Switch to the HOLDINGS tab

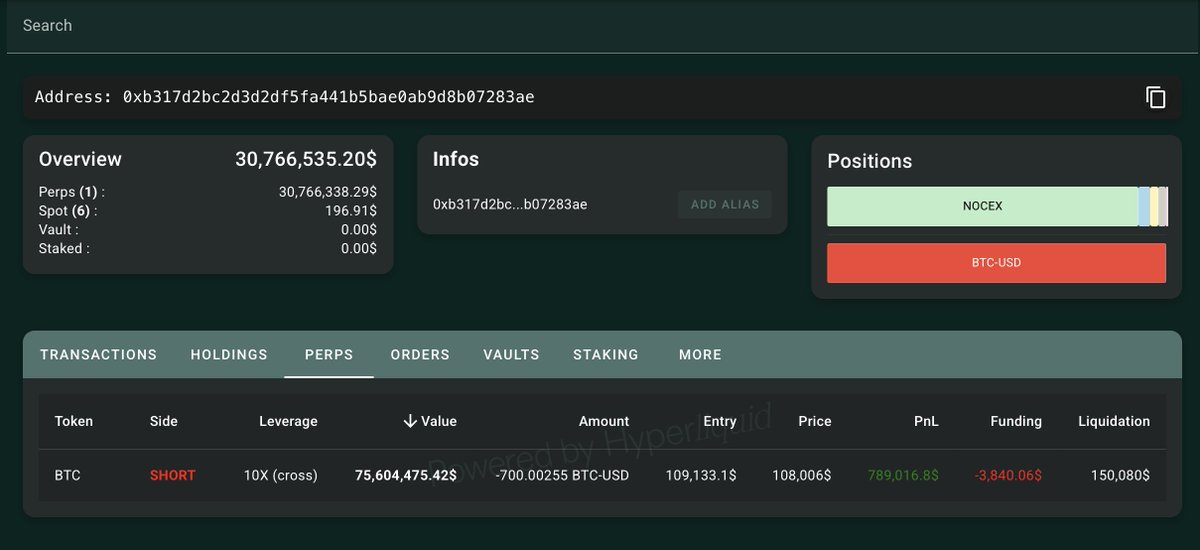tap(229, 354)
